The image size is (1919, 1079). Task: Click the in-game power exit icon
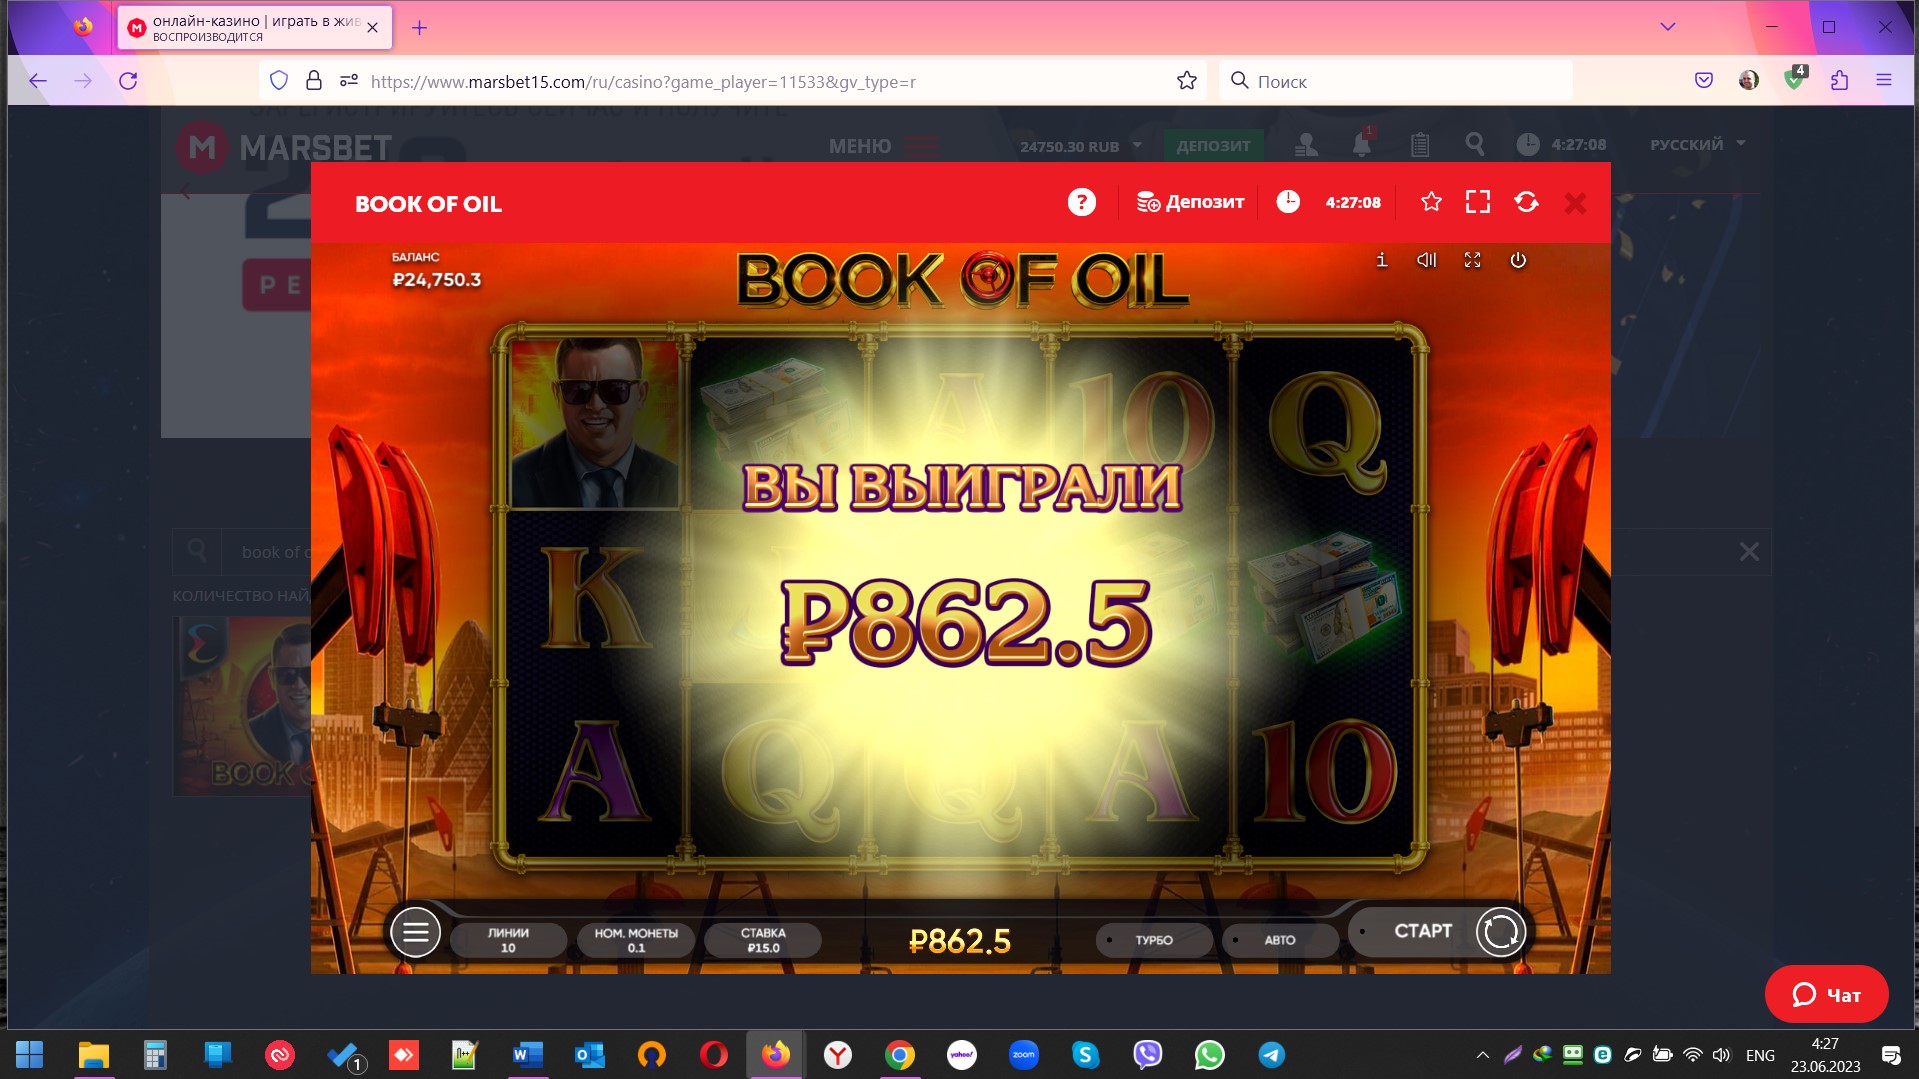[x=1518, y=260]
